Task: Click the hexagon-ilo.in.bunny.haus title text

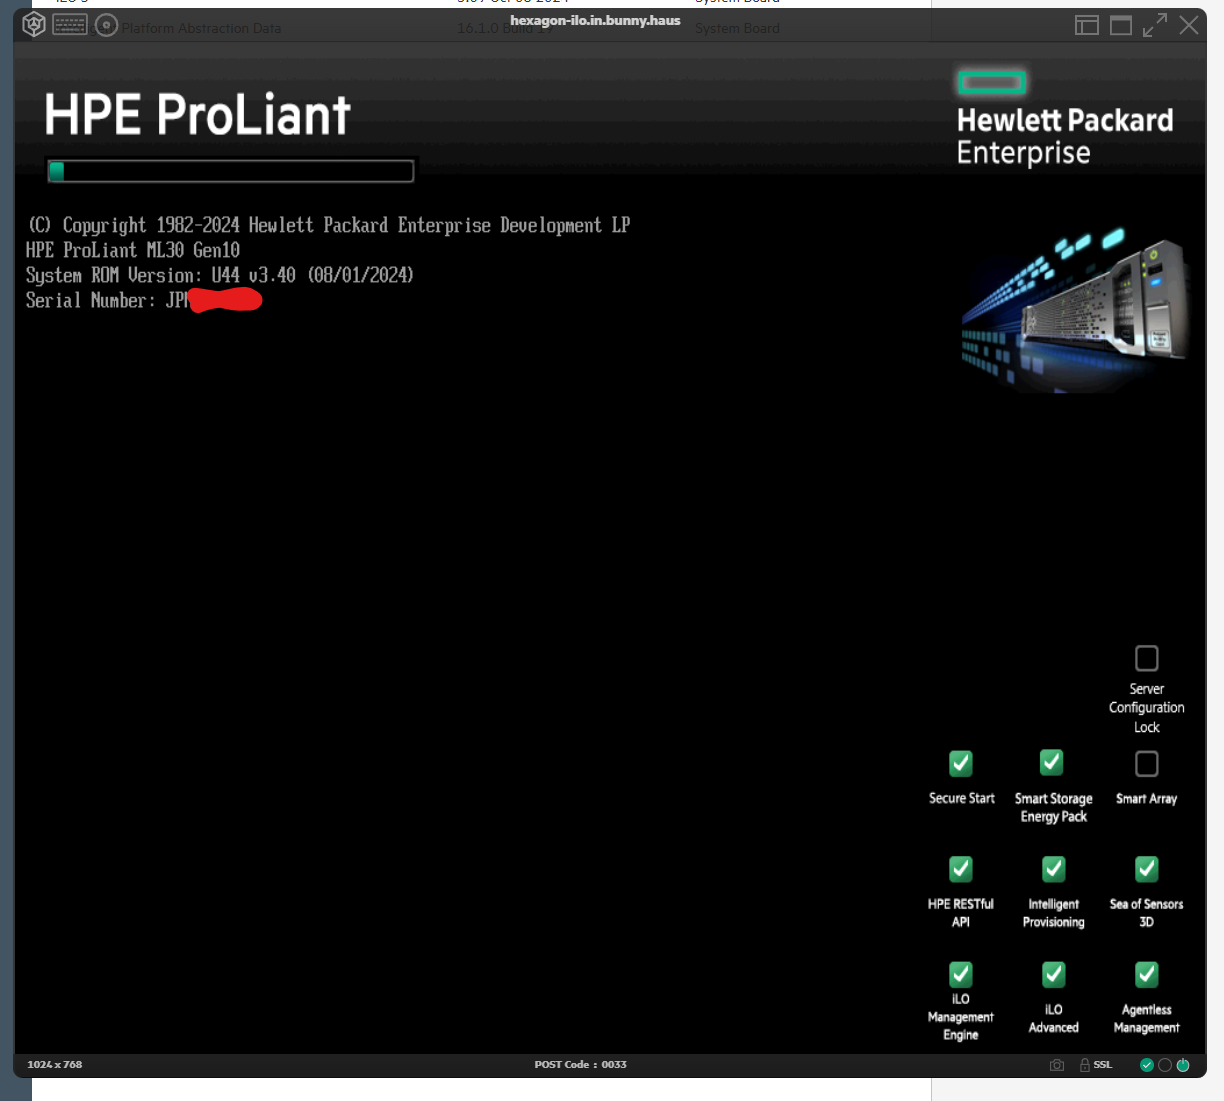Action: pos(595,20)
